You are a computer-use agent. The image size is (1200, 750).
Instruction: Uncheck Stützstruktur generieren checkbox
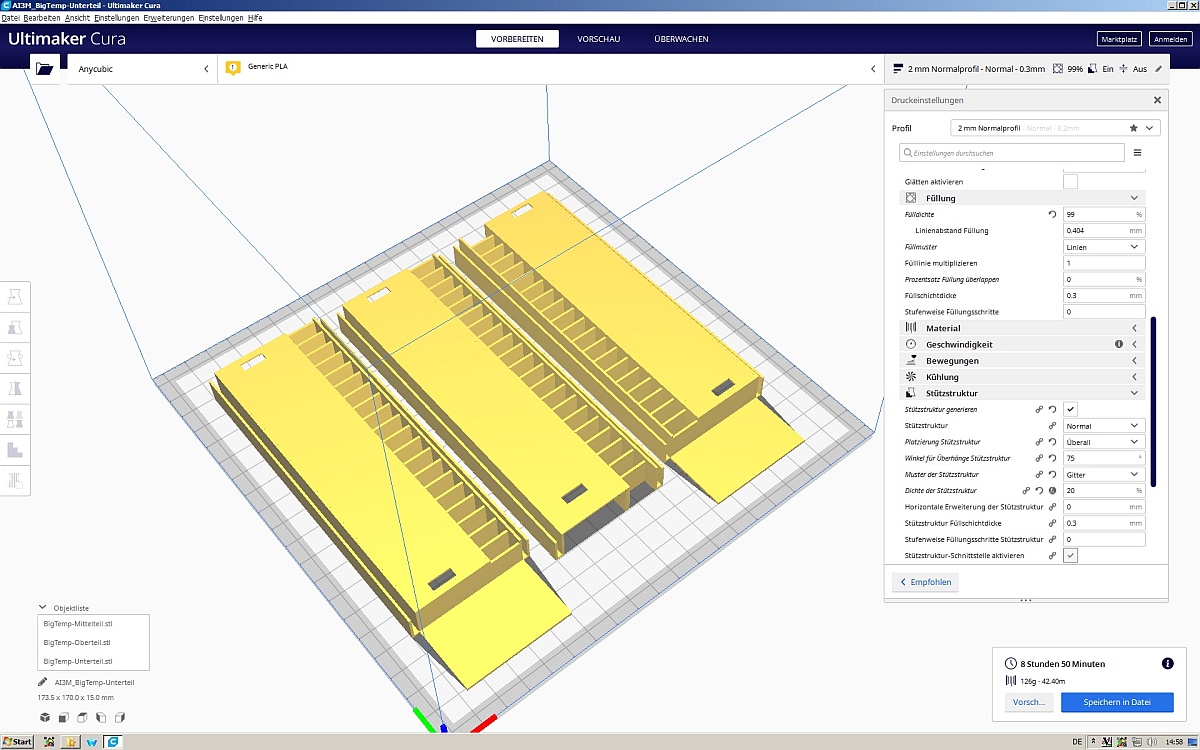pos(1070,409)
